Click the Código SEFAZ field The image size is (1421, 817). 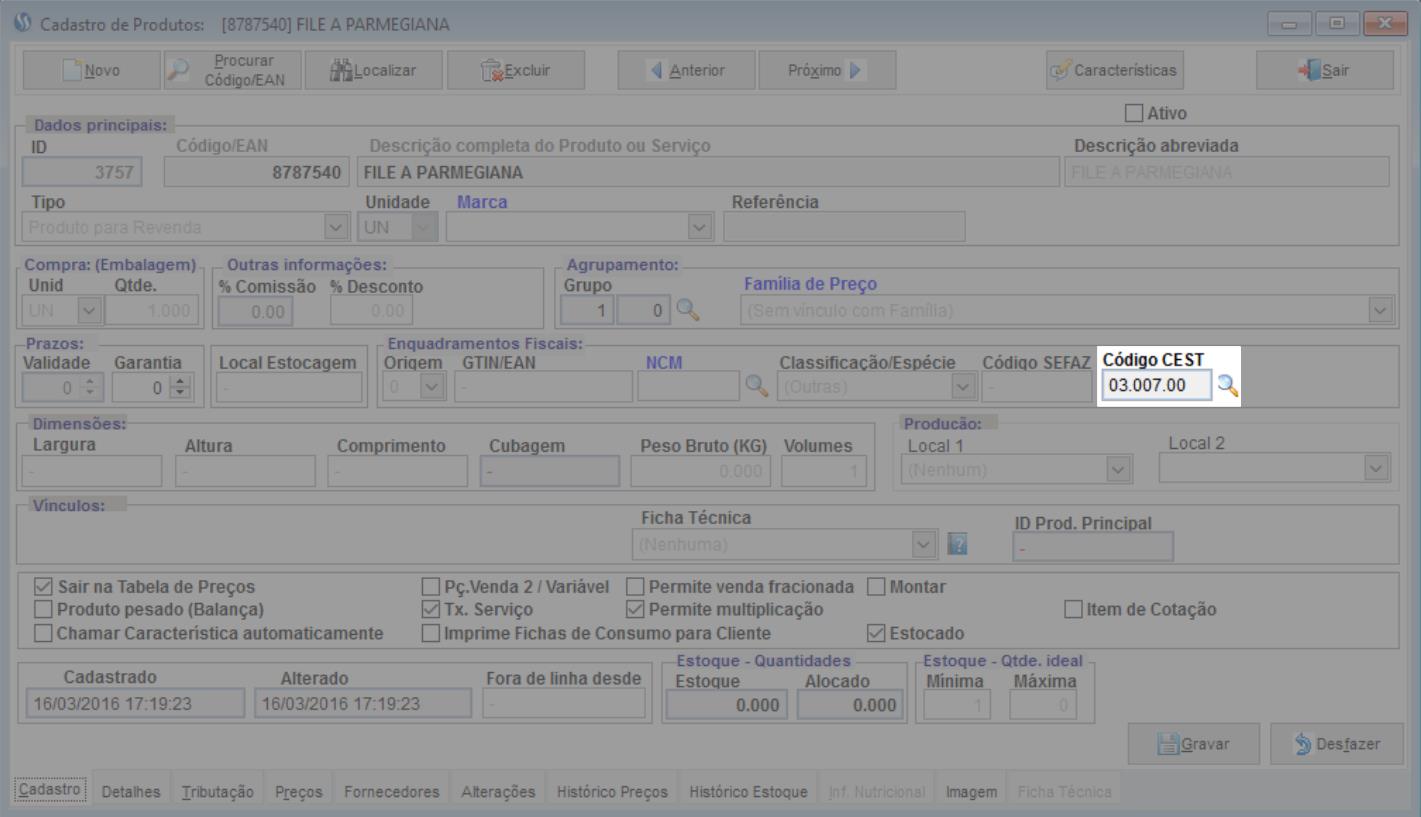coord(1038,386)
